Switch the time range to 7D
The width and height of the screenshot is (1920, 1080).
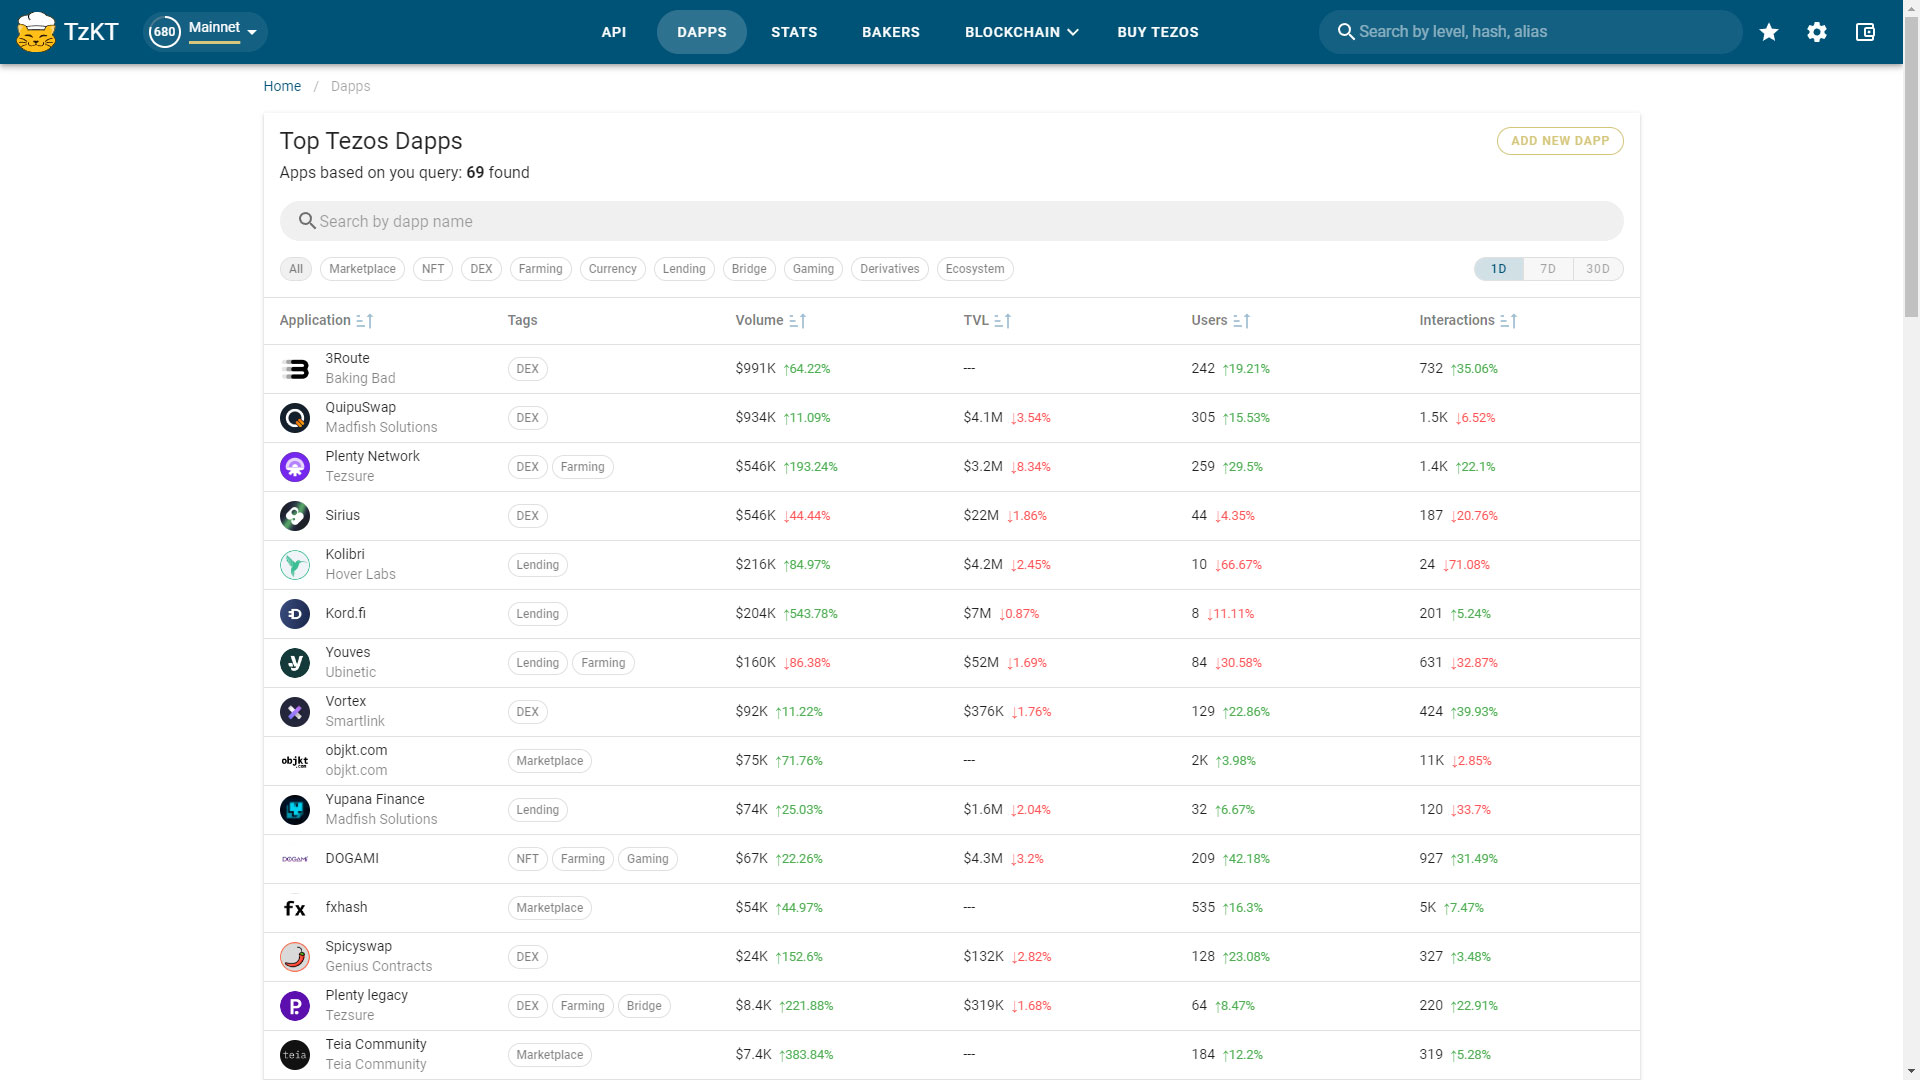point(1547,268)
